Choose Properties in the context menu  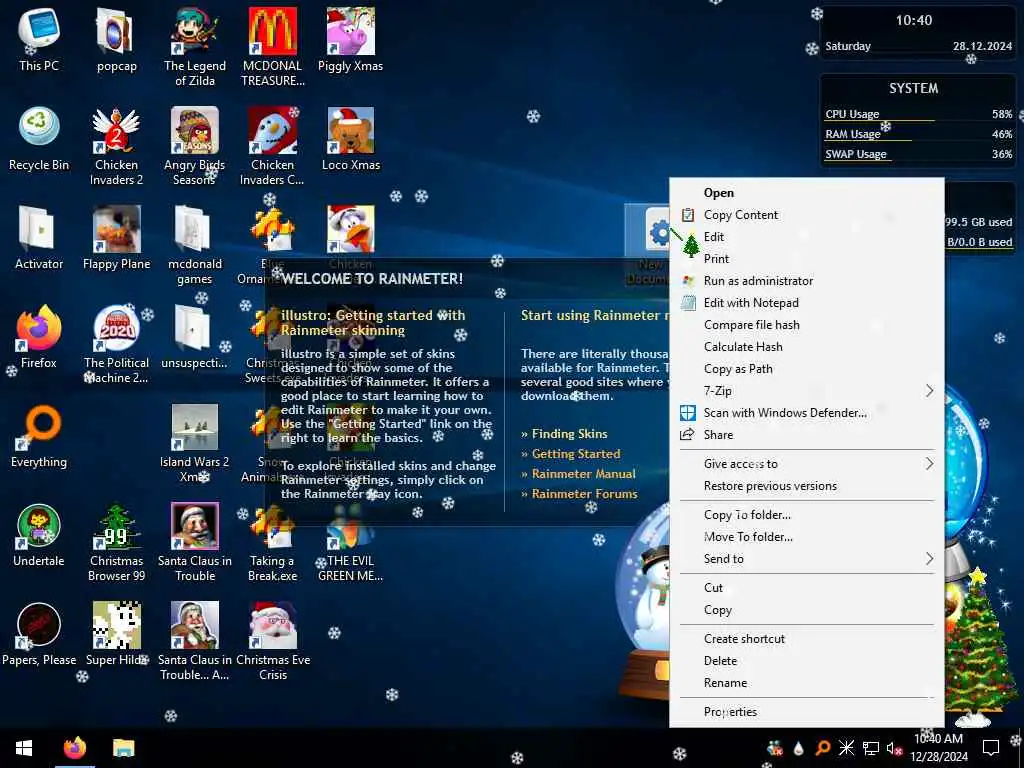(807, 712)
